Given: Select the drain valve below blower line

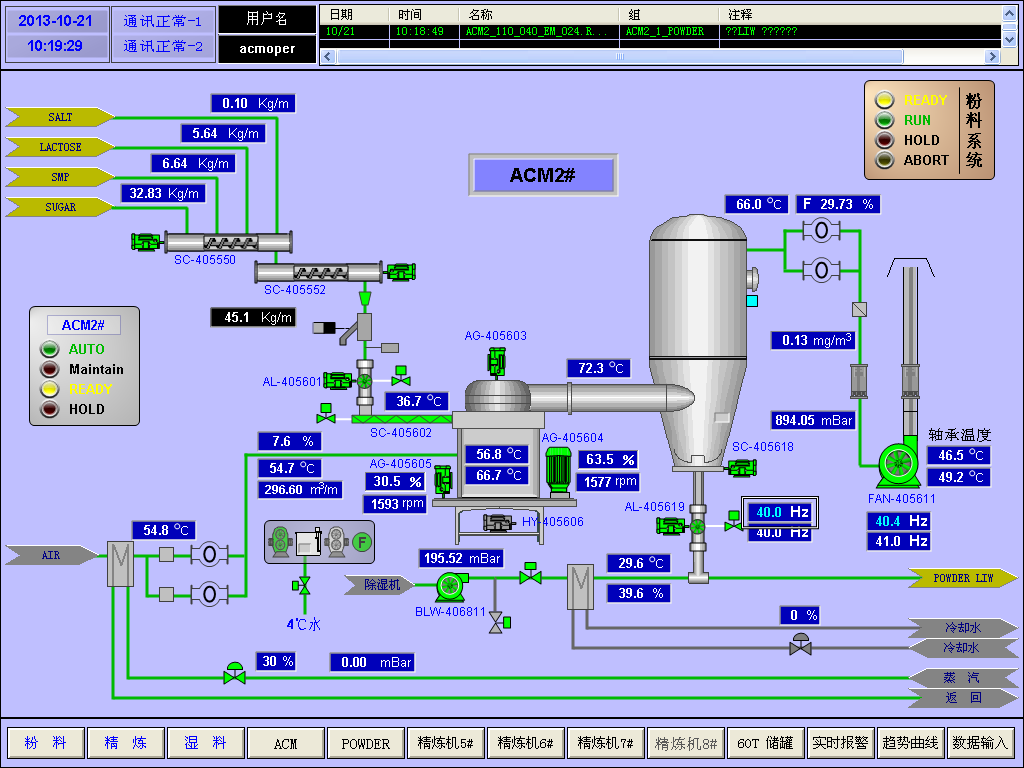Looking at the screenshot, I should 500,623.
